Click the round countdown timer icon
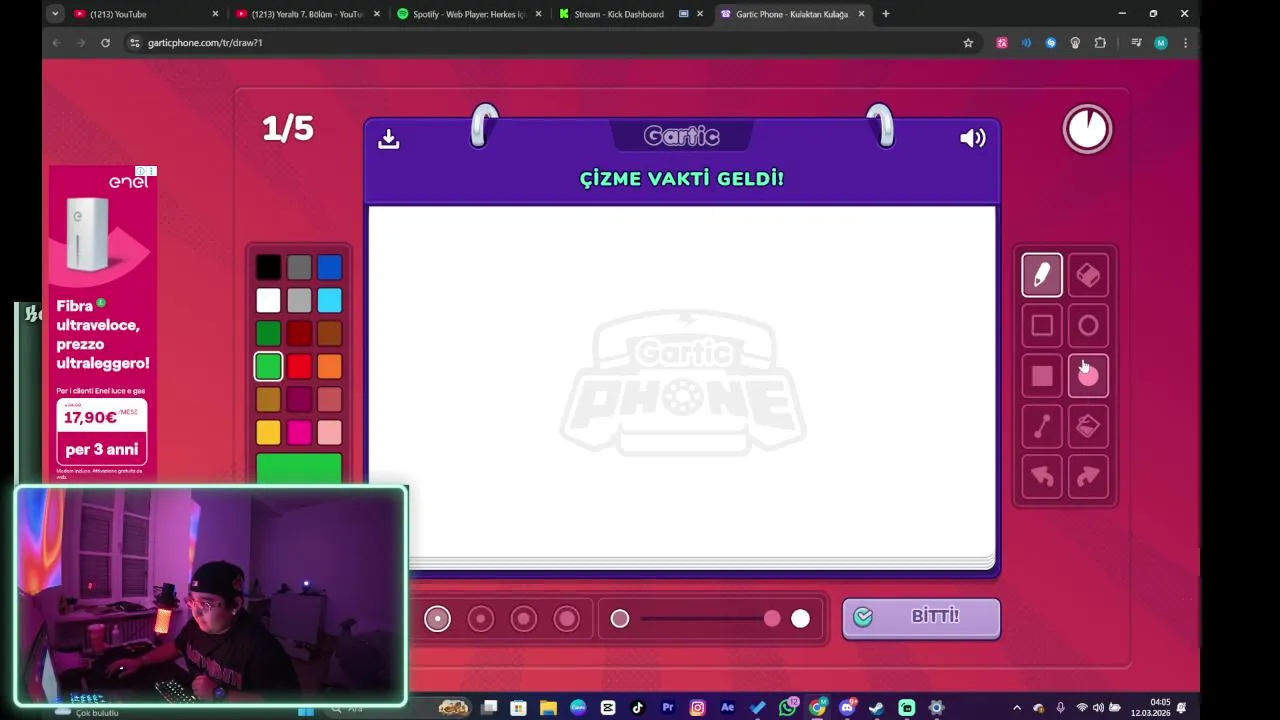The image size is (1280, 720). (x=1087, y=129)
